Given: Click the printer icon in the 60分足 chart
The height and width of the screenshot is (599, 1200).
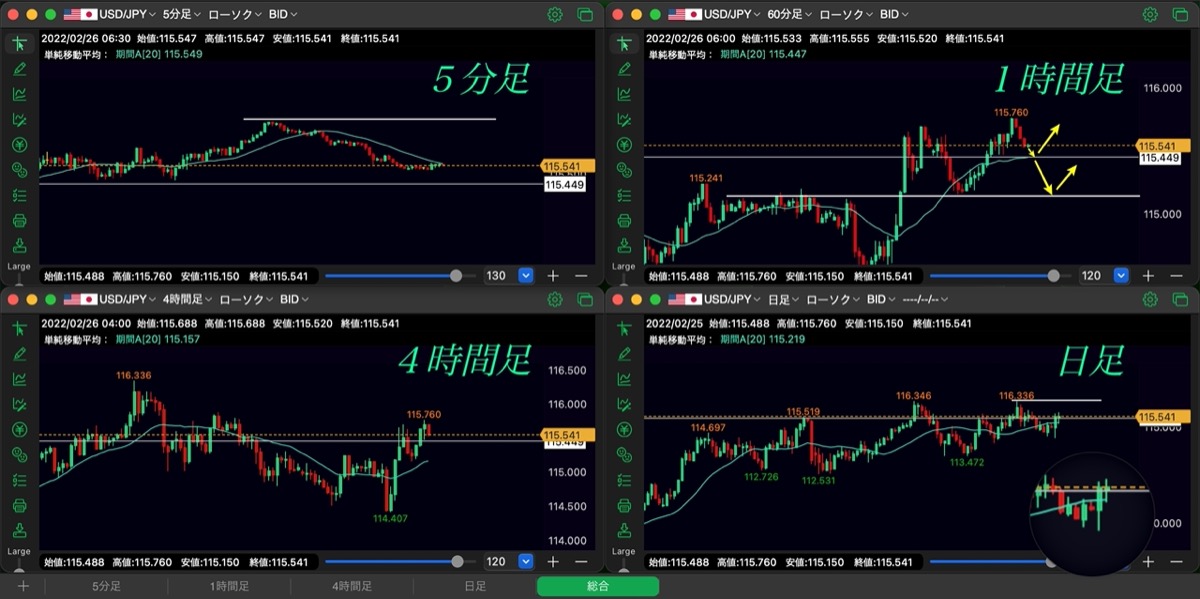Looking at the screenshot, I should coord(624,221).
